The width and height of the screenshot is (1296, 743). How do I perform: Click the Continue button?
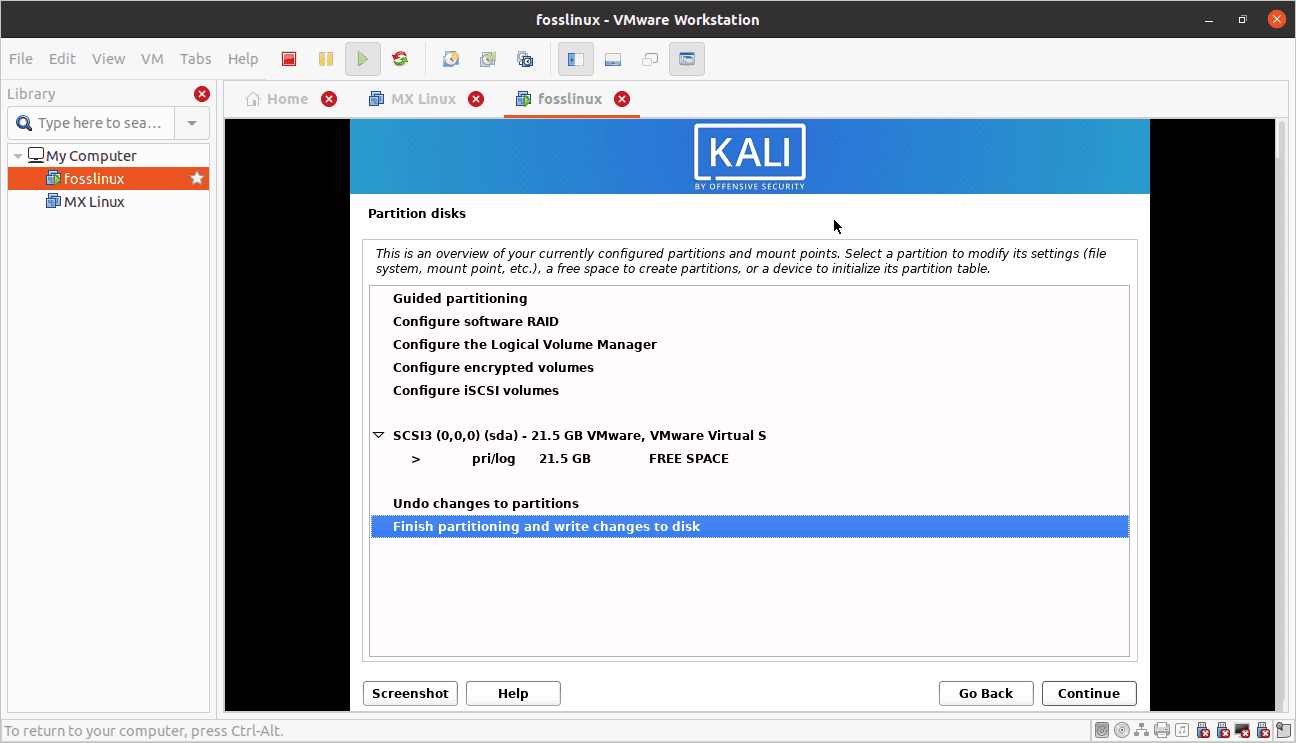click(1089, 693)
